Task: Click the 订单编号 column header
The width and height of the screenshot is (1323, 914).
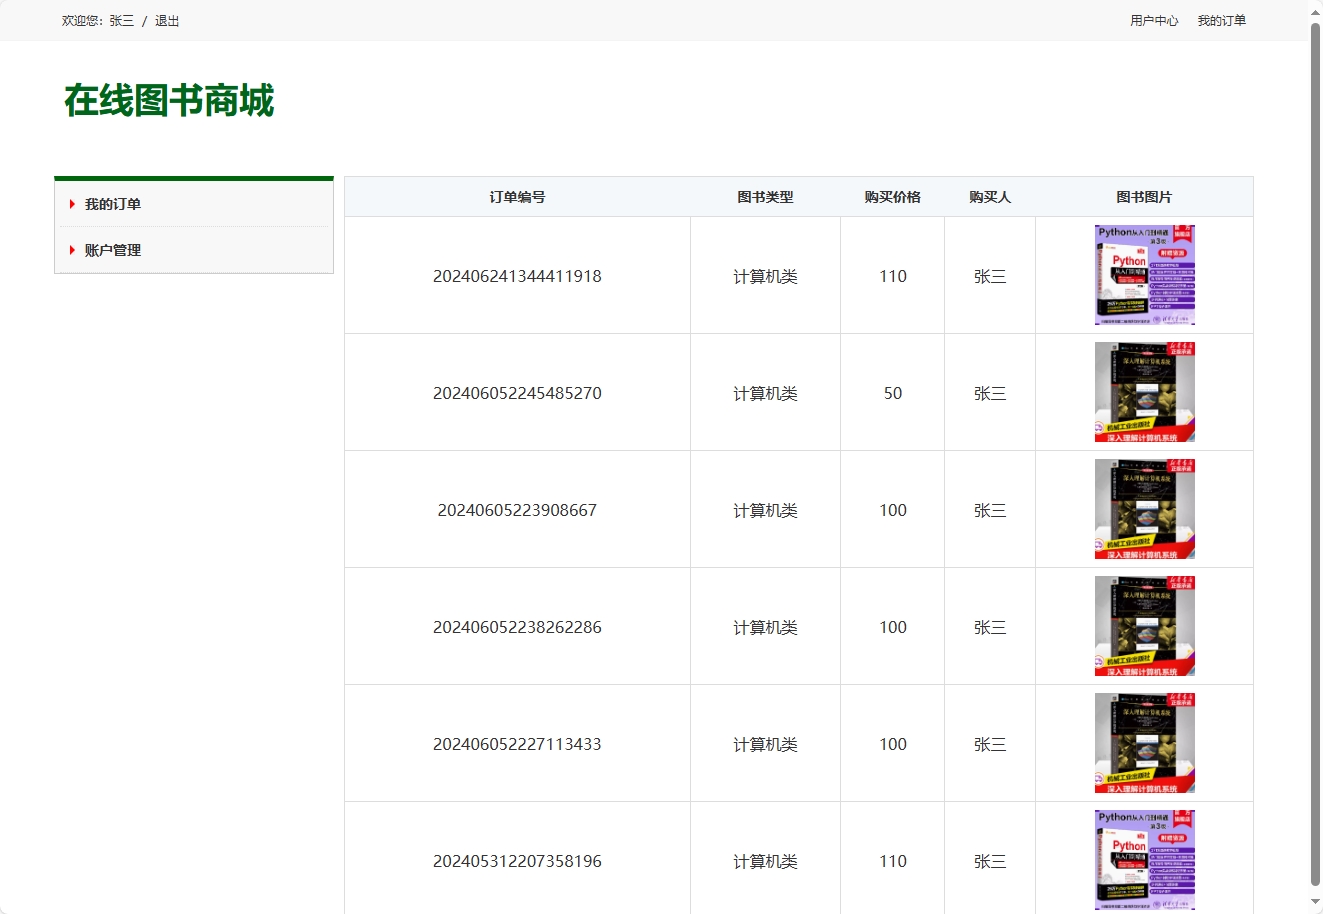Action: click(x=517, y=197)
